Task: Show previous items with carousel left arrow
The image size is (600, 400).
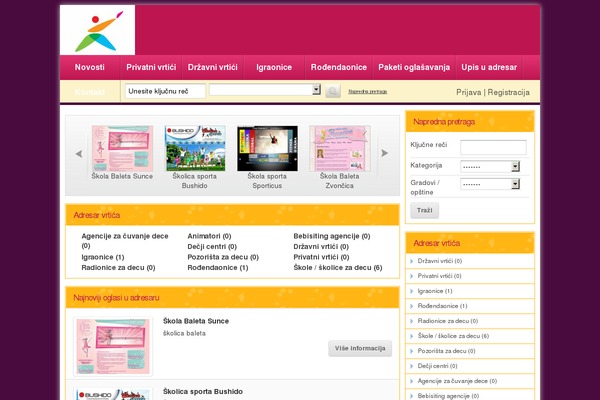Action: coord(79,154)
